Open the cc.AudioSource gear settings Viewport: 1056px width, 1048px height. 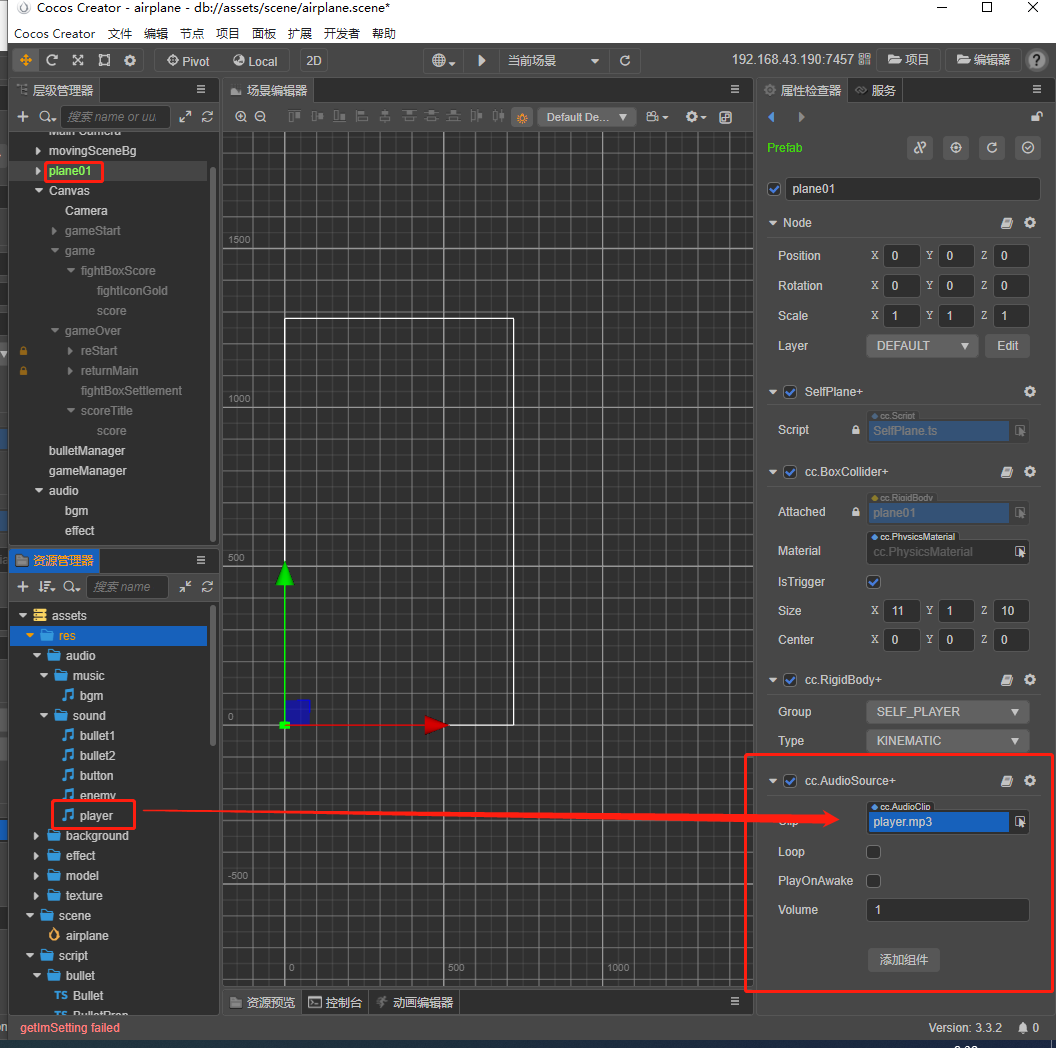point(1030,781)
